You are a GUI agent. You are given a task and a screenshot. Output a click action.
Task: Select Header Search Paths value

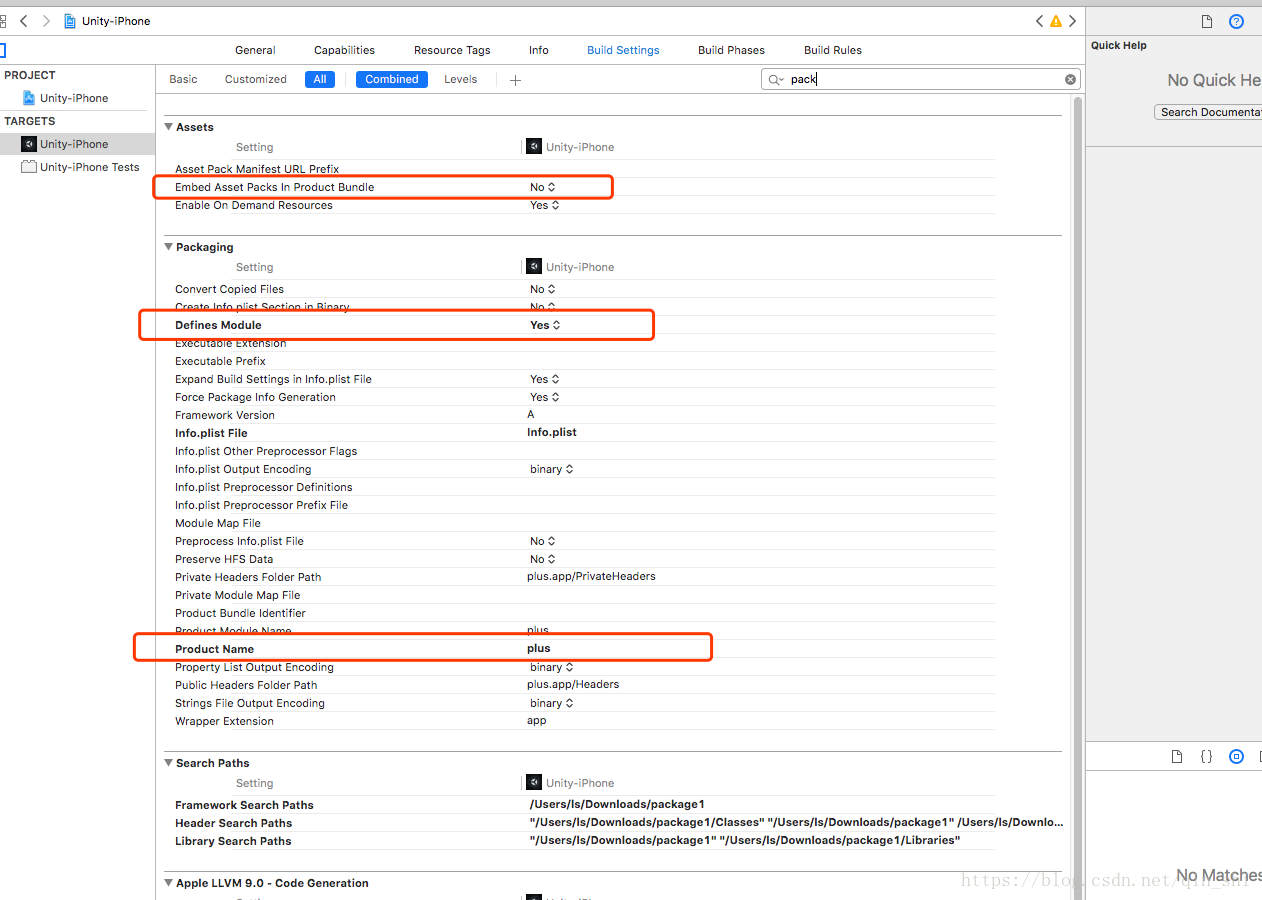[x=796, y=823]
